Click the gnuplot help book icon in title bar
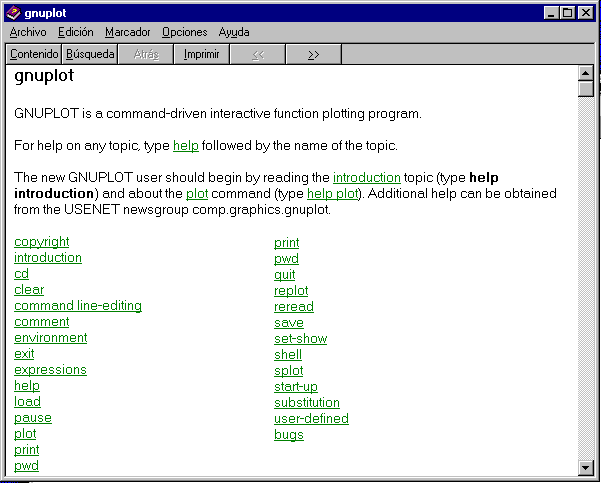 point(13,13)
